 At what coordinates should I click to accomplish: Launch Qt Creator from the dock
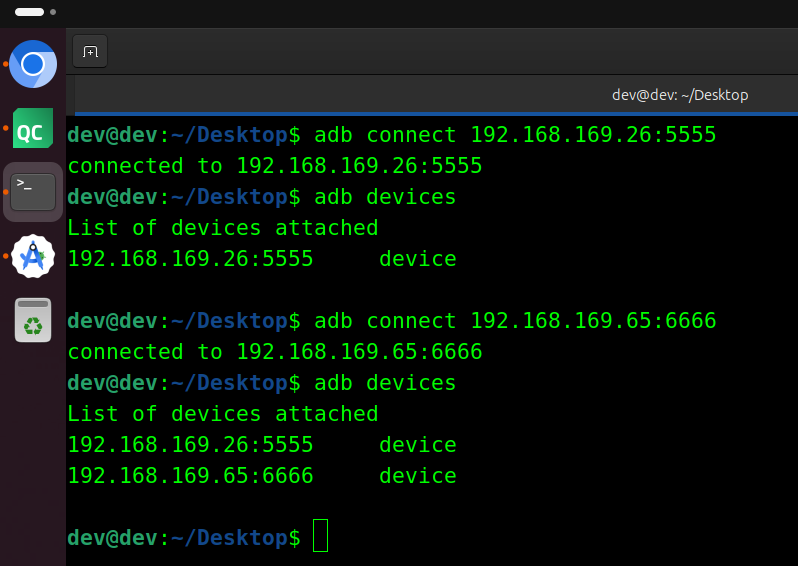(33, 128)
